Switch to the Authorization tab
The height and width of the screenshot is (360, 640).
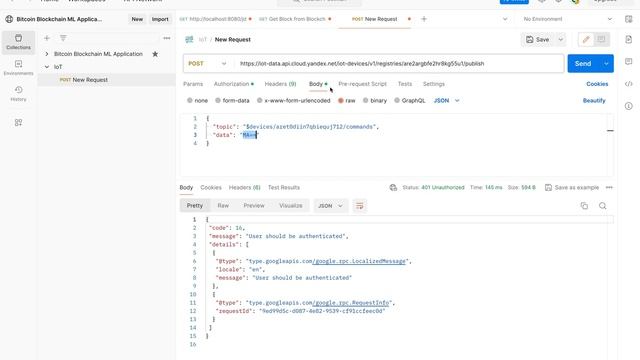click(x=233, y=84)
